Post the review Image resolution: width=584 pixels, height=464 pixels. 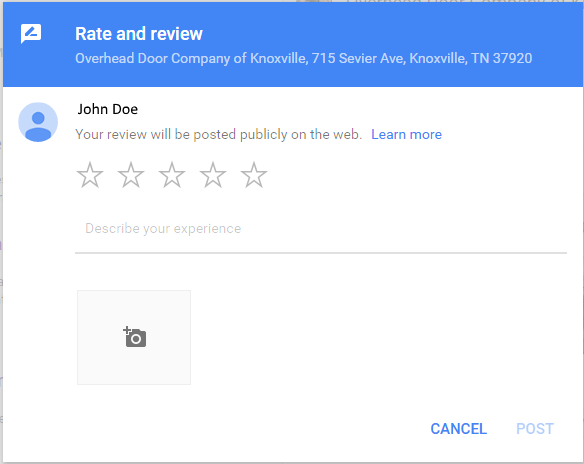click(x=535, y=429)
